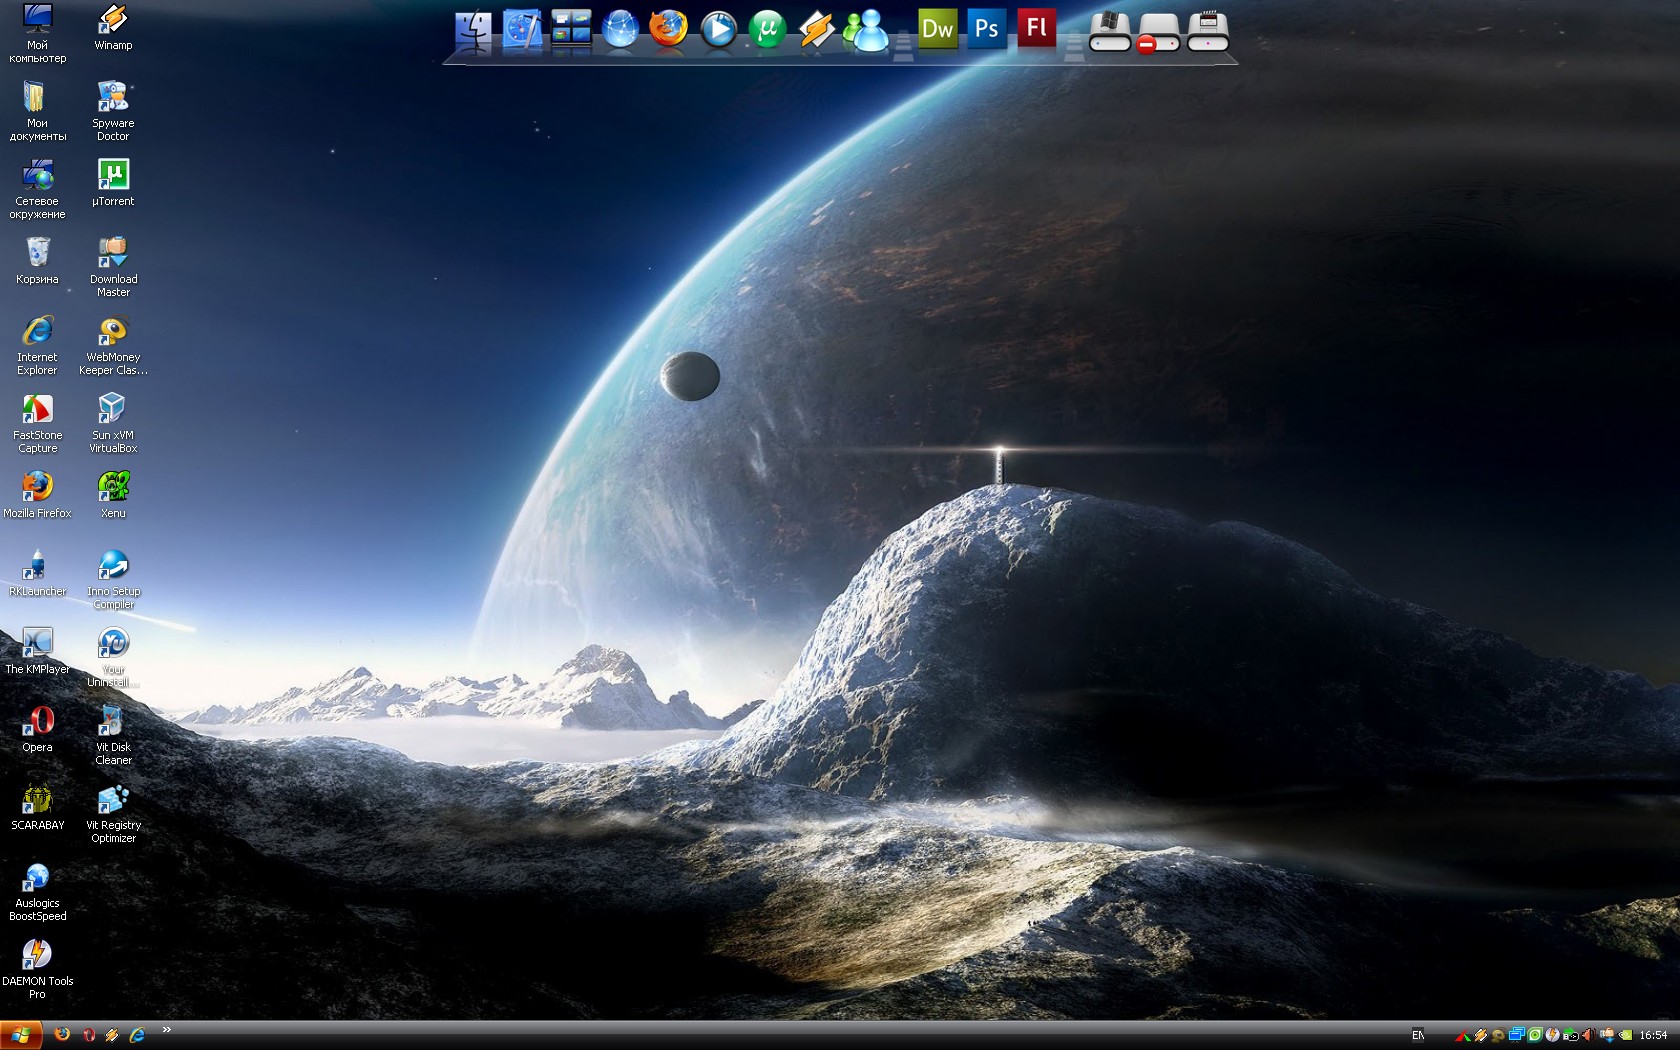
Task: Select the RKLauncher desktop shortcut
Action: pyautogui.click(x=37, y=573)
